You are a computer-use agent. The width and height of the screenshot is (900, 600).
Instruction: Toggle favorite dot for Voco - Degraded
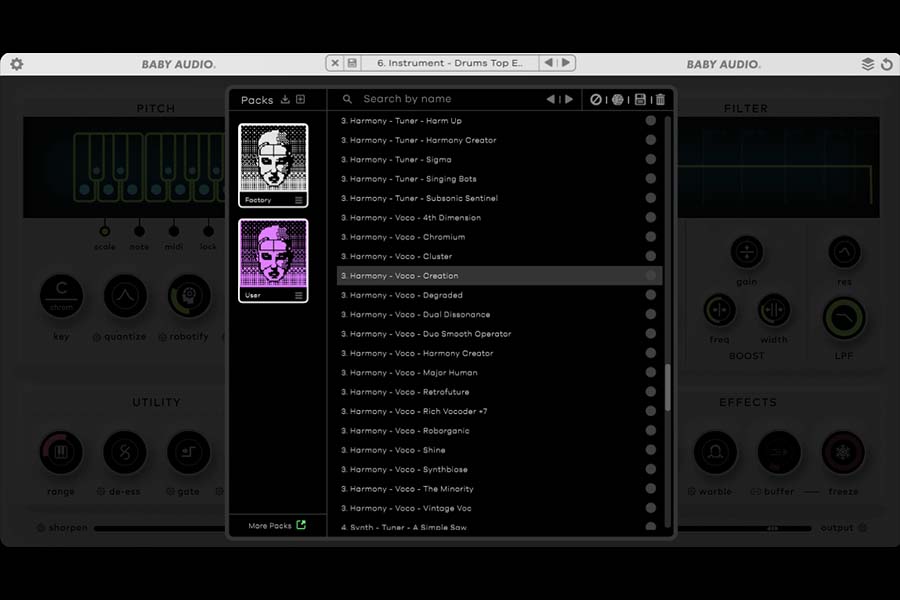pos(650,295)
